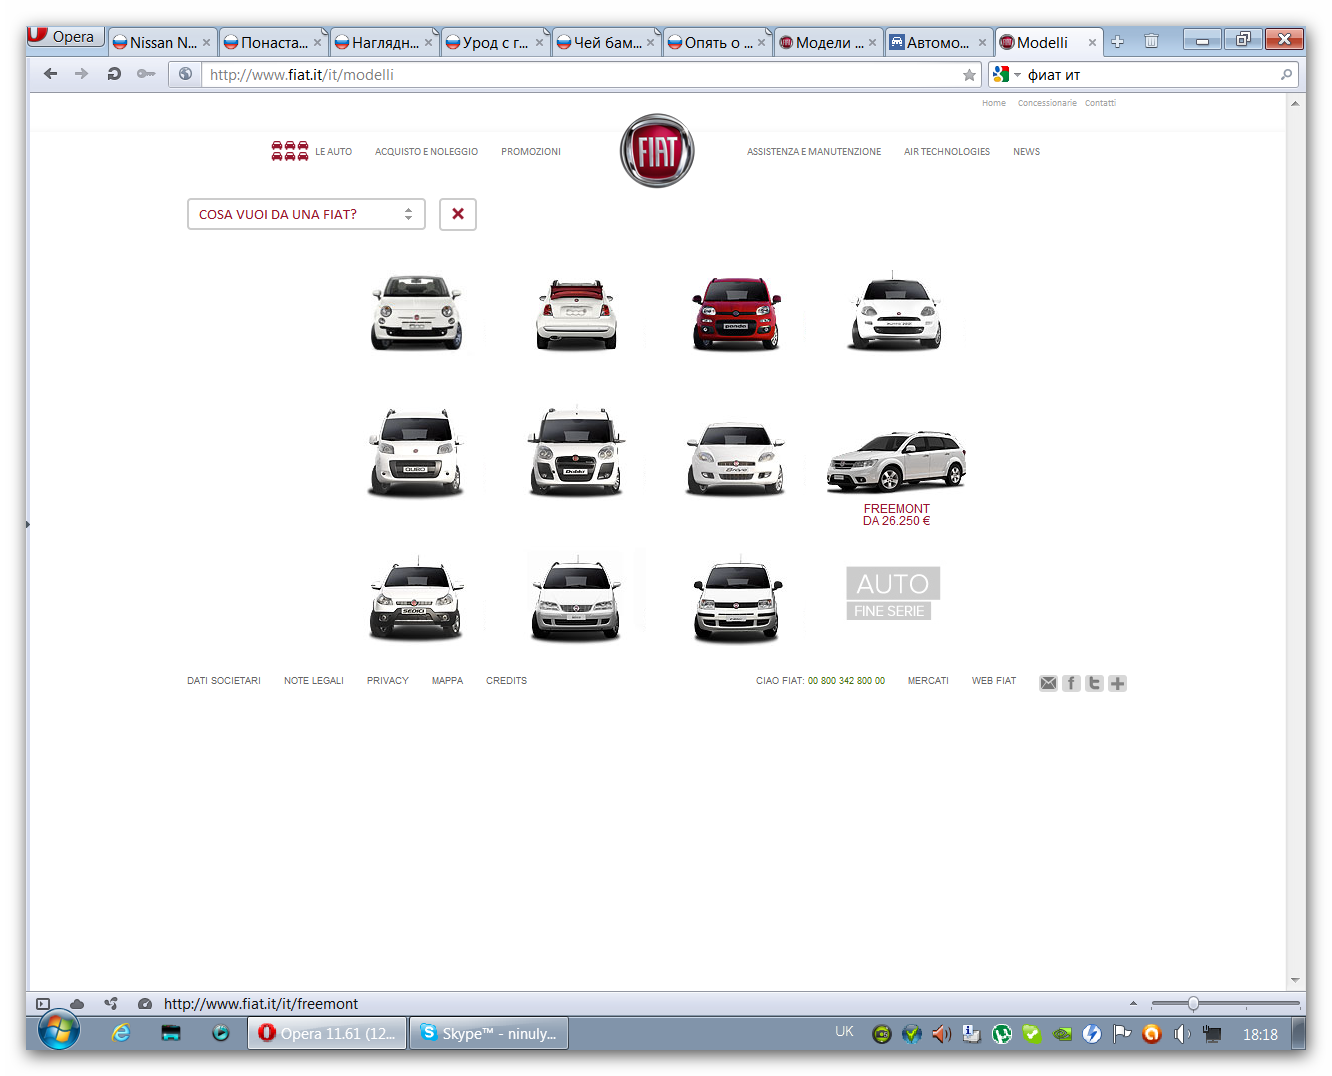Select the Sedici thumbnail

coord(416,598)
